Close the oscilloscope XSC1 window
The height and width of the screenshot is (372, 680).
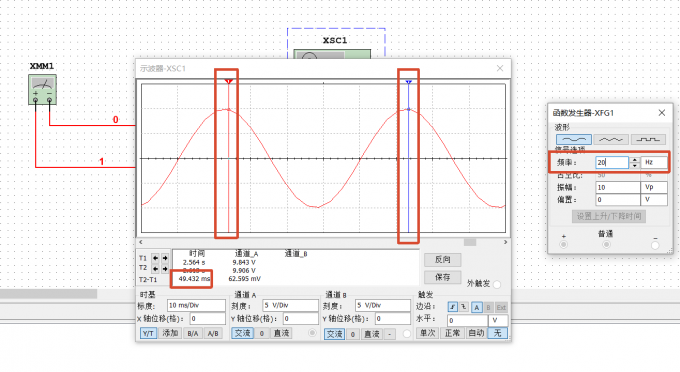(500, 68)
